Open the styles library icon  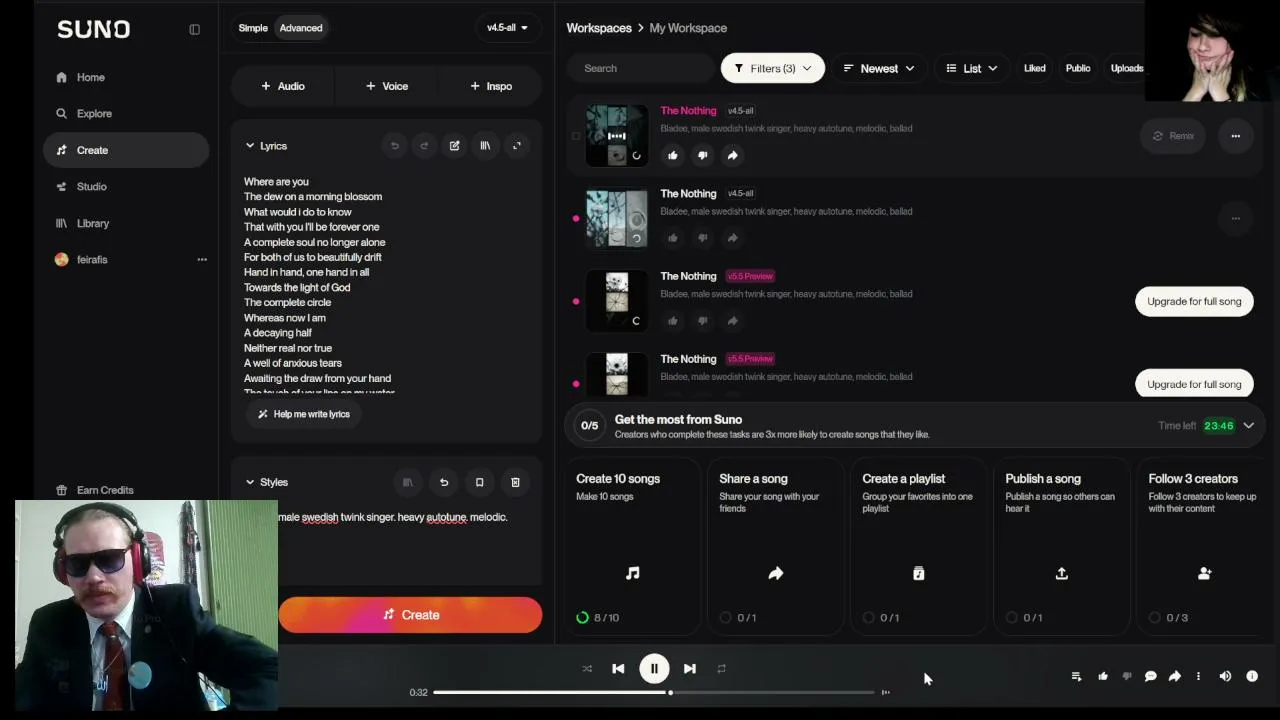pos(408,482)
